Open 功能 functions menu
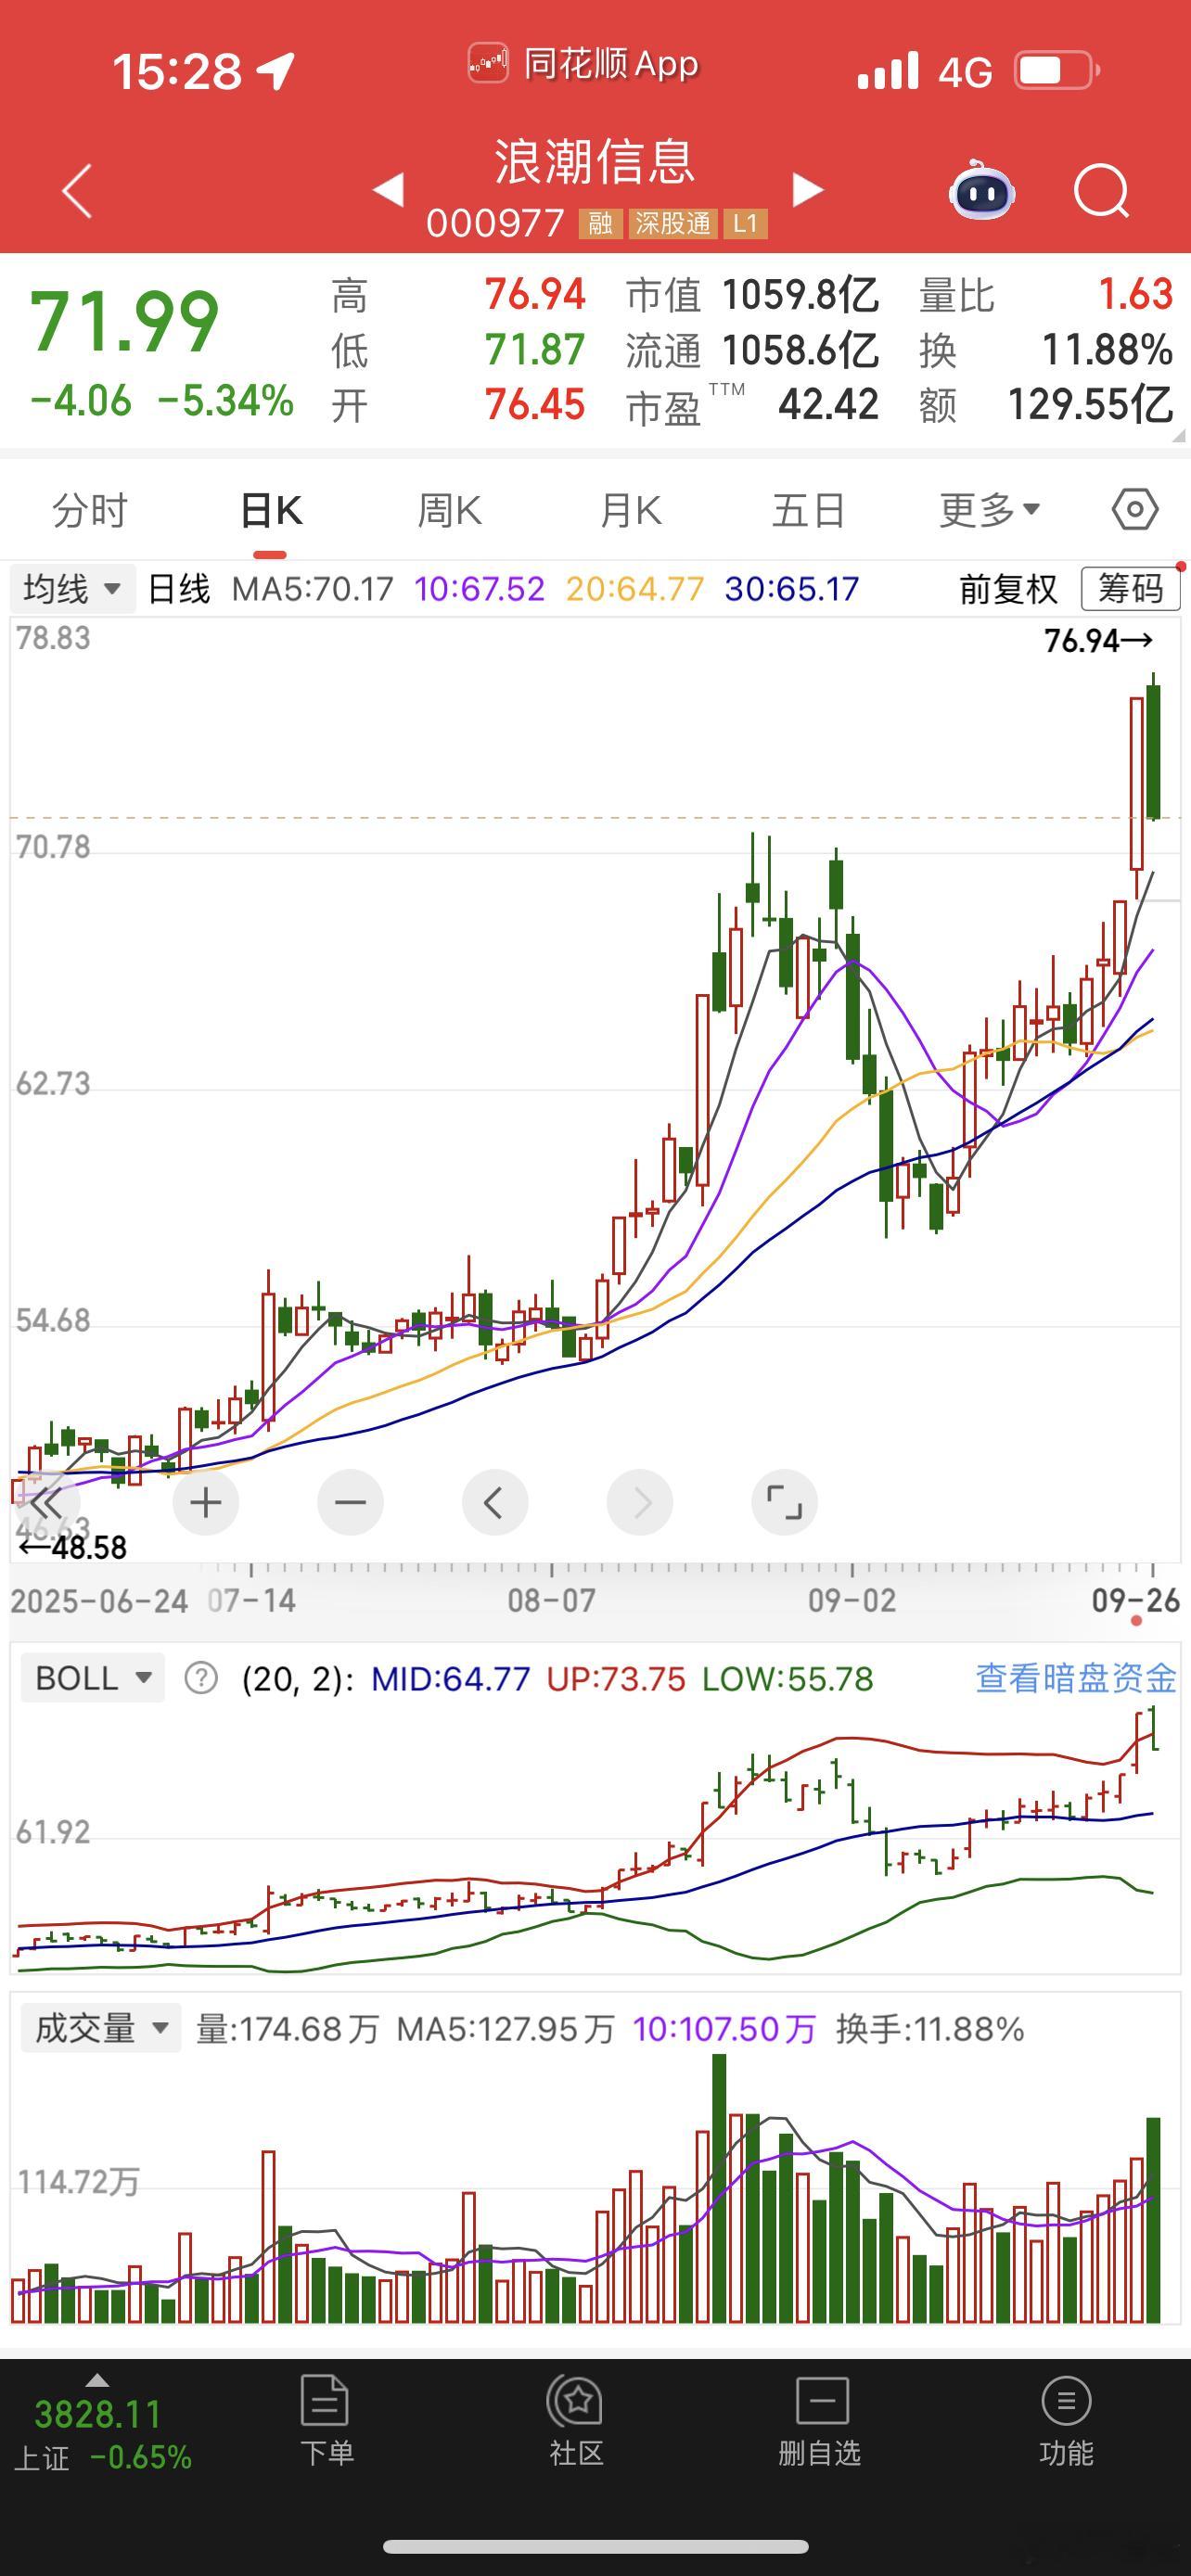Screen dimensions: 1191x2576 coord(1066,2421)
